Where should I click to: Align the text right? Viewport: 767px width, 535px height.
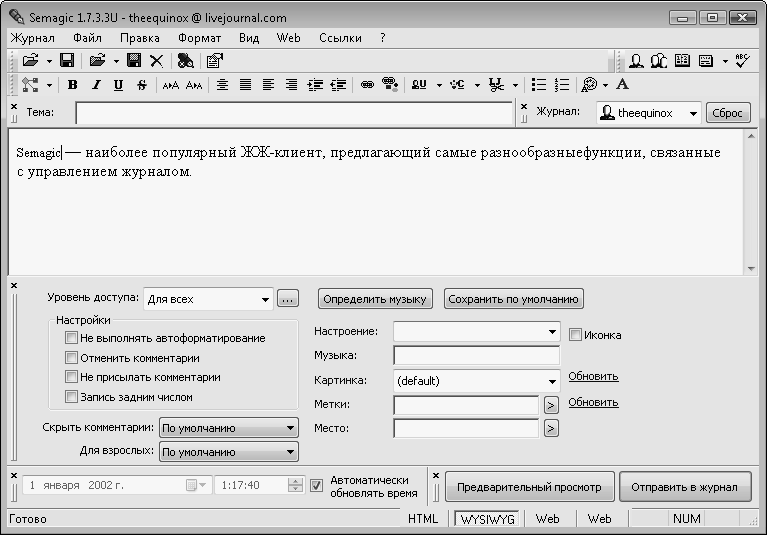click(x=291, y=85)
